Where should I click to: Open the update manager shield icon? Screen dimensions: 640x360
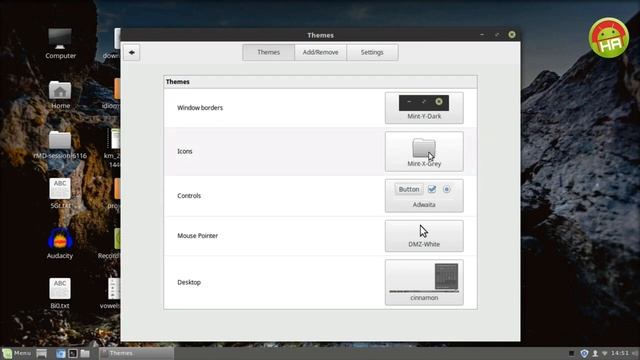click(x=584, y=353)
